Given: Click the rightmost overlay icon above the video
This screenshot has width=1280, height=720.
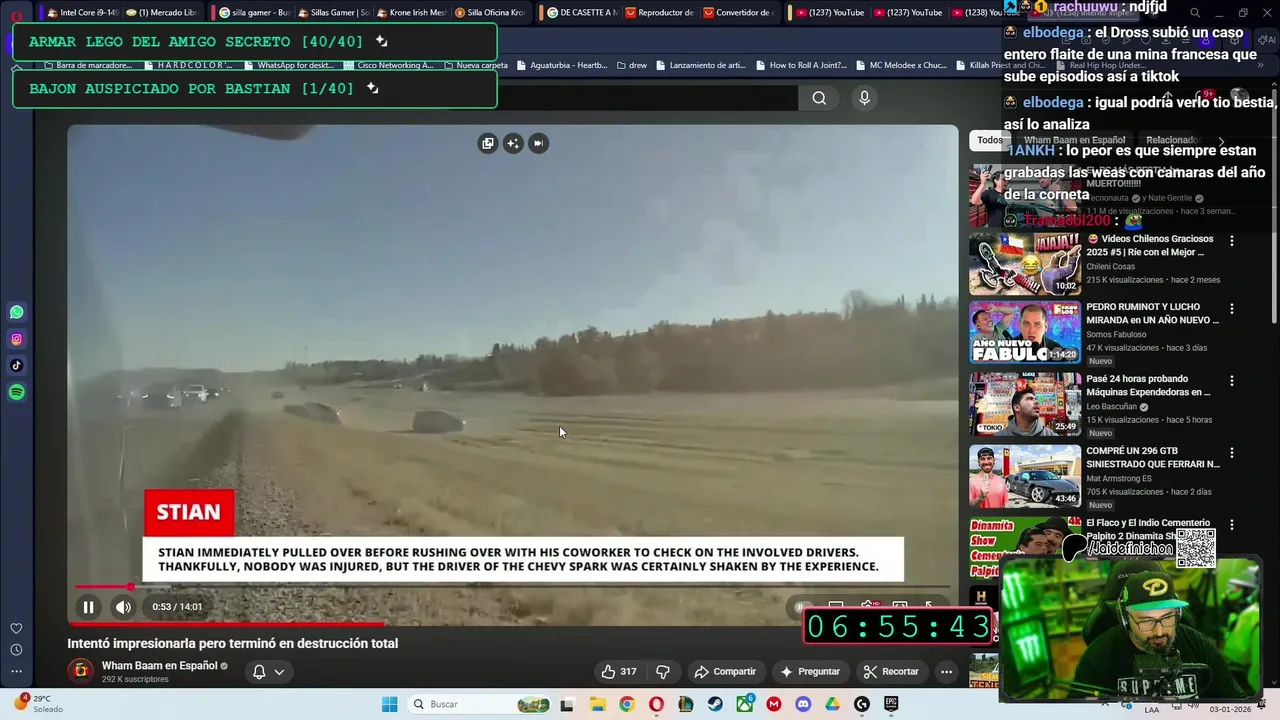Looking at the screenshot, I should pyautogui.click(x=538, y=143).
